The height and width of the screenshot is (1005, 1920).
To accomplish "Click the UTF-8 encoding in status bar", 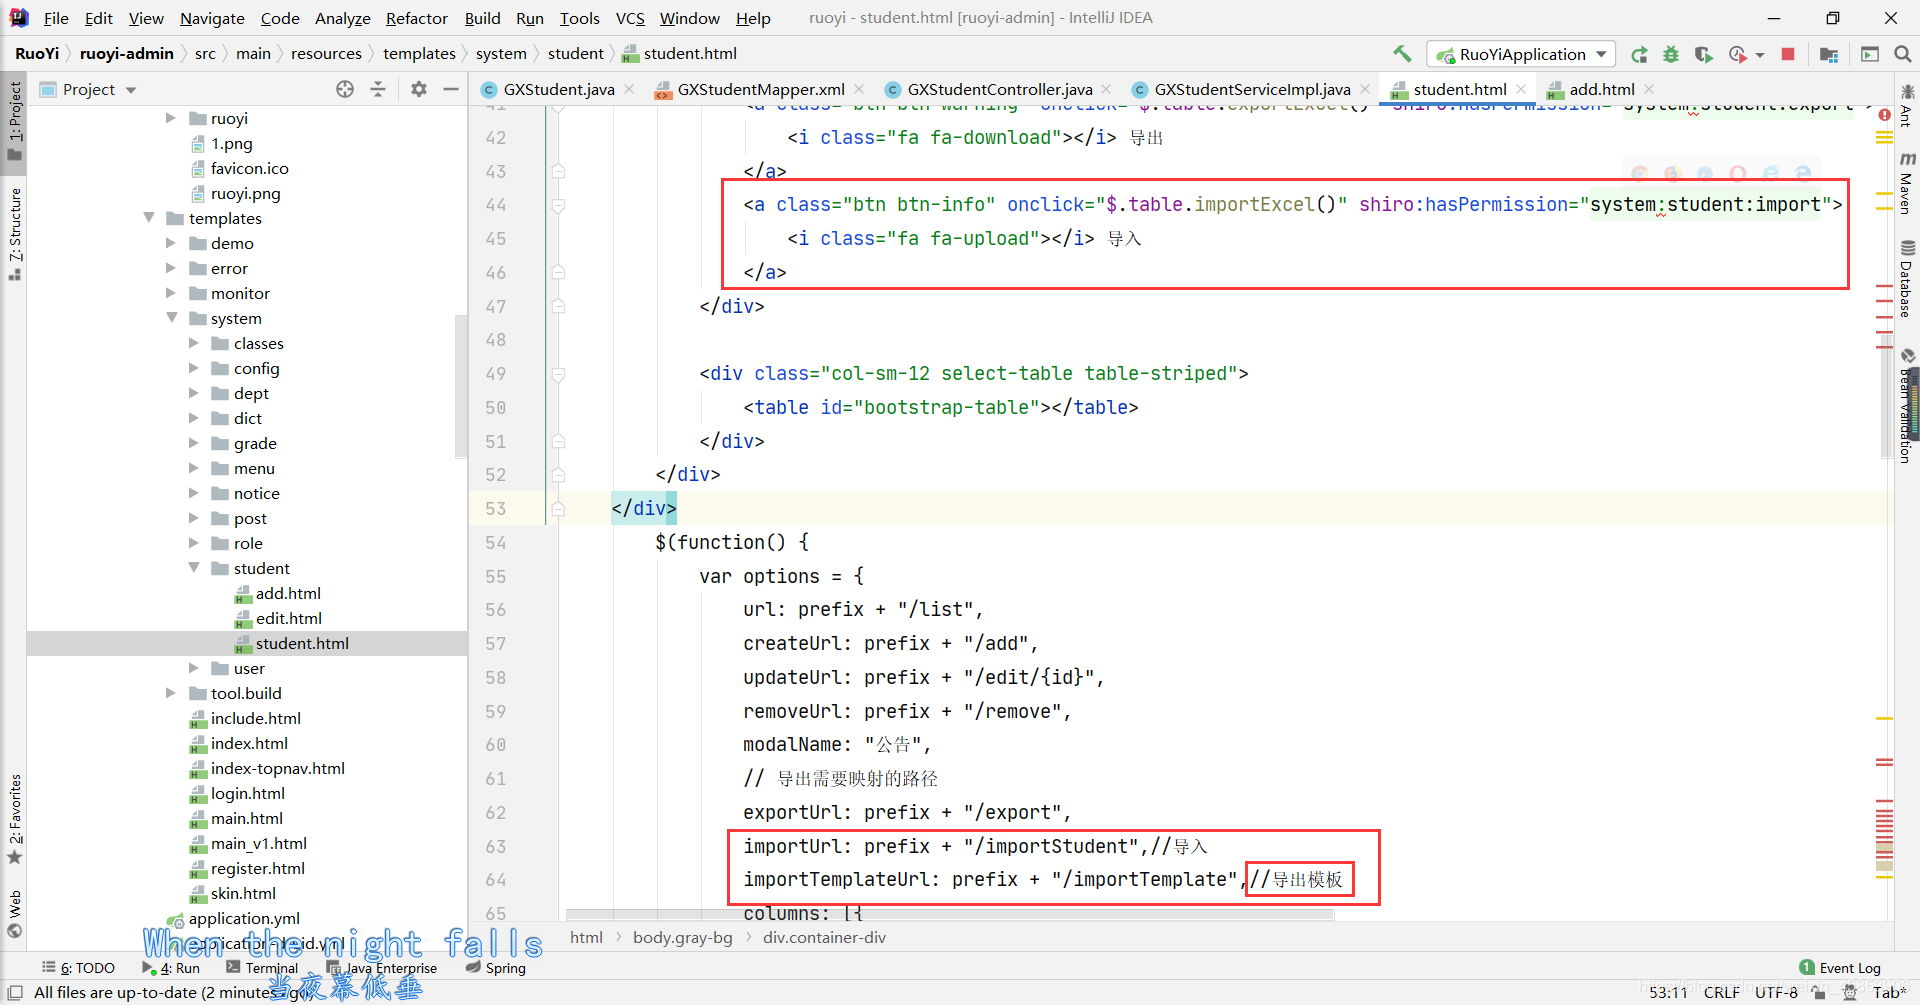I will click(x=1776, y=992).
